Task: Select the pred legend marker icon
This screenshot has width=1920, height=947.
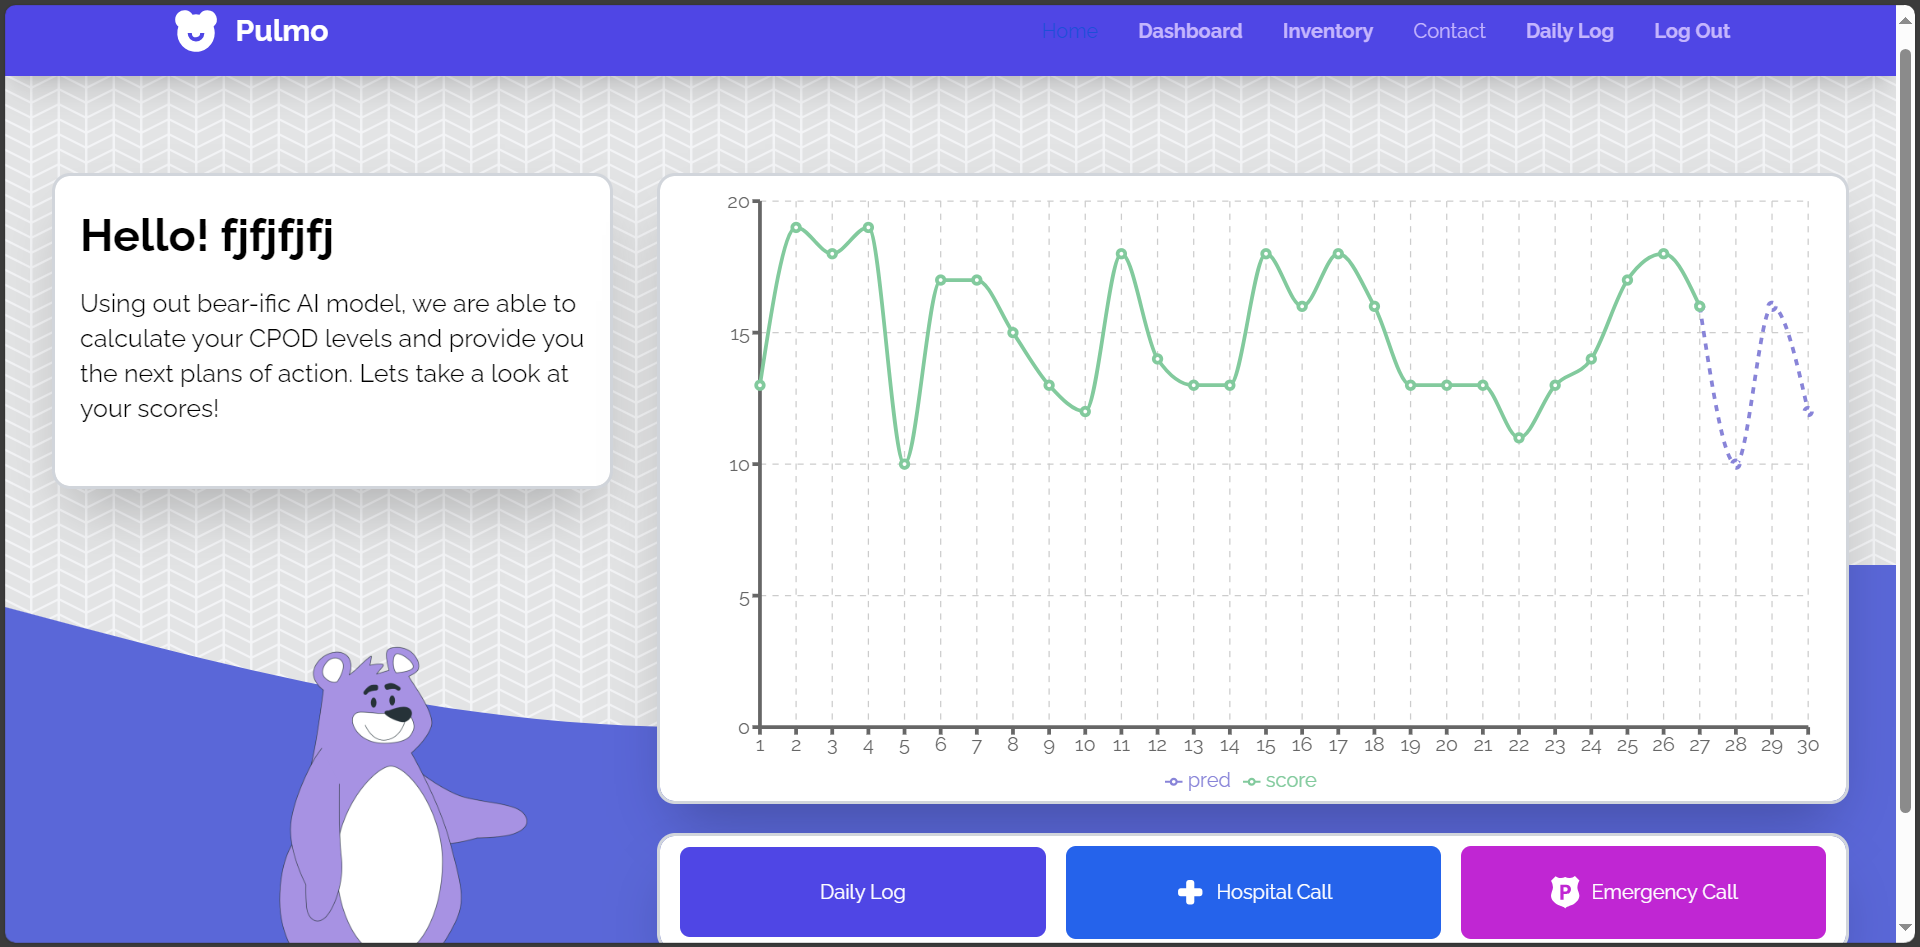Action: pos(1172,781)
